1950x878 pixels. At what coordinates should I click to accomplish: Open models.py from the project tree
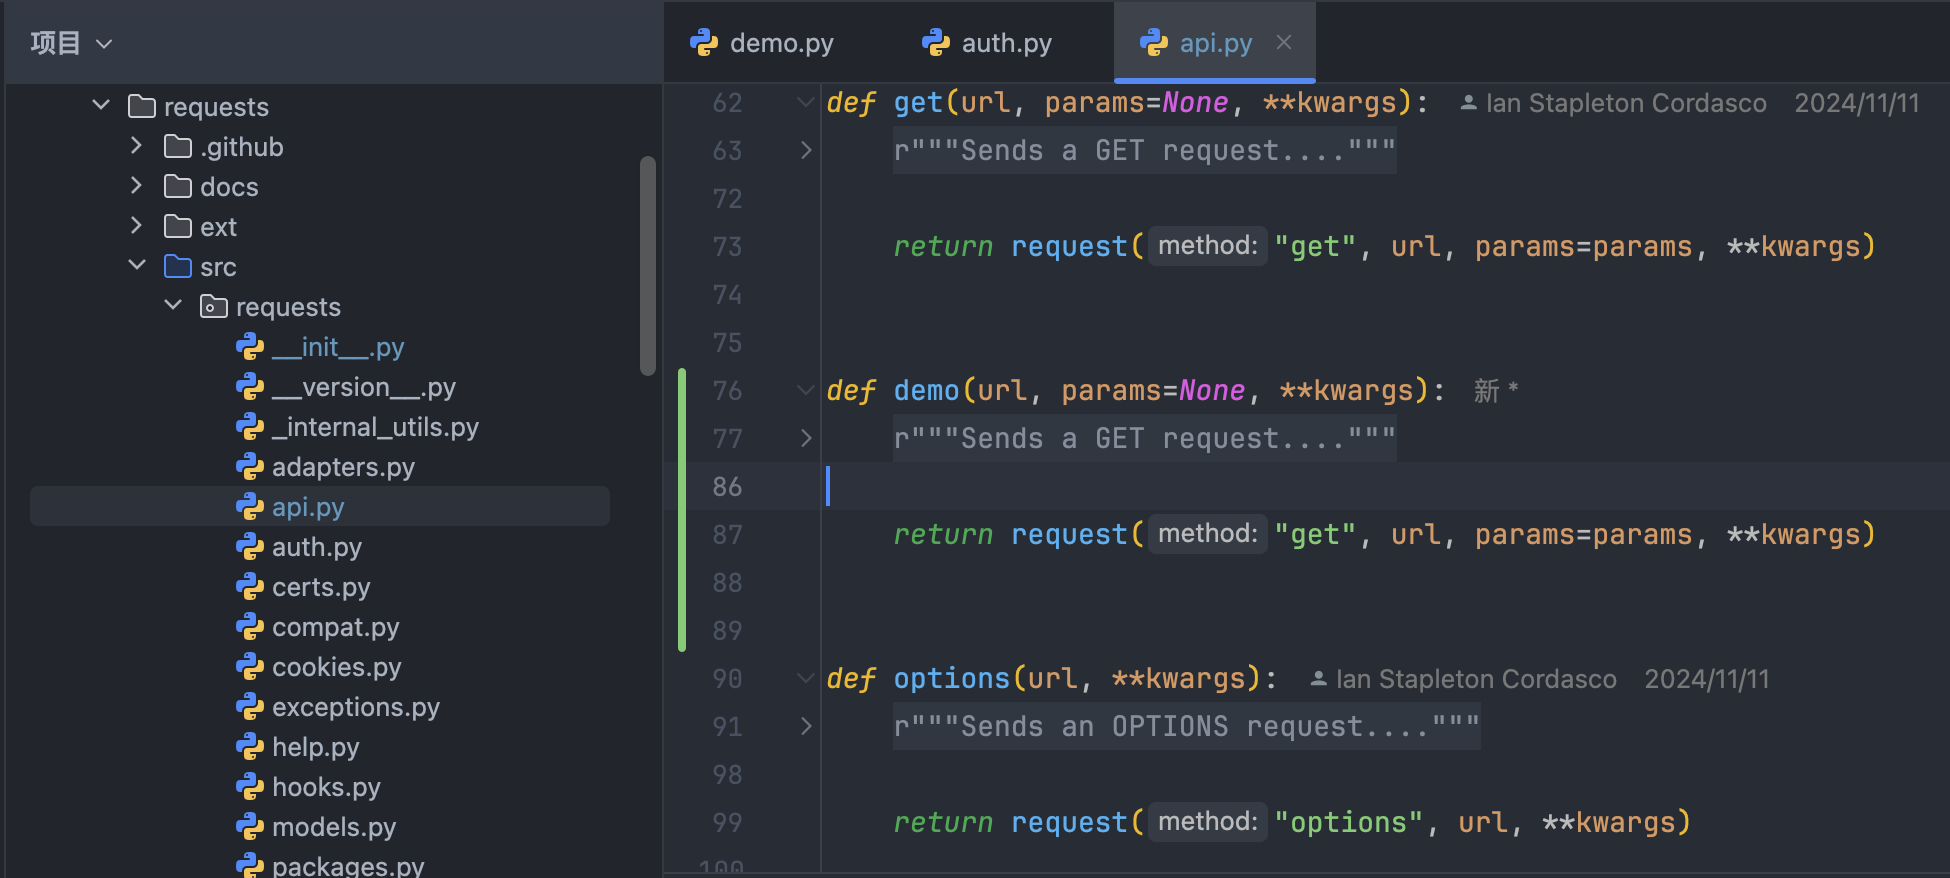point(333,827)
